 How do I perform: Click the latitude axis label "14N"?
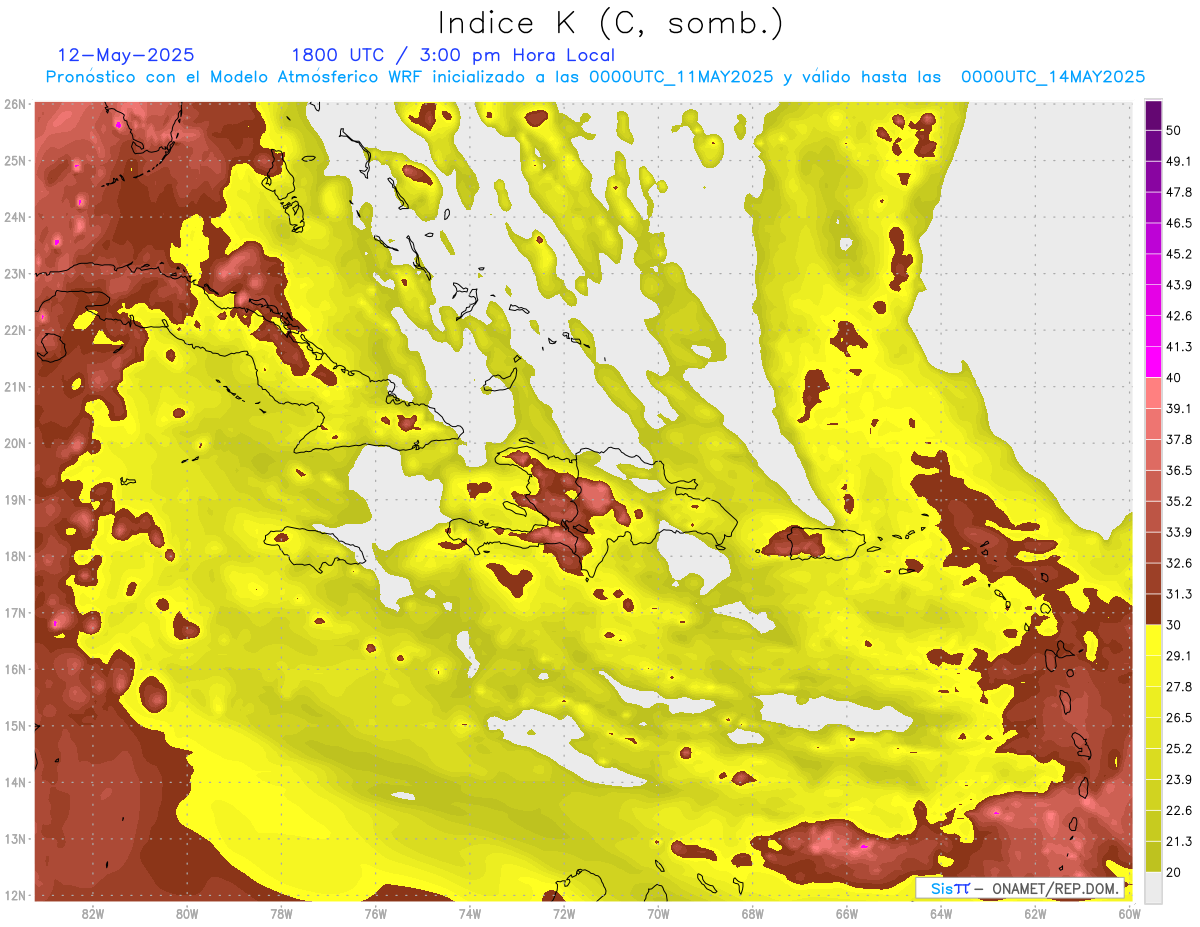click(x=14, y=782)
